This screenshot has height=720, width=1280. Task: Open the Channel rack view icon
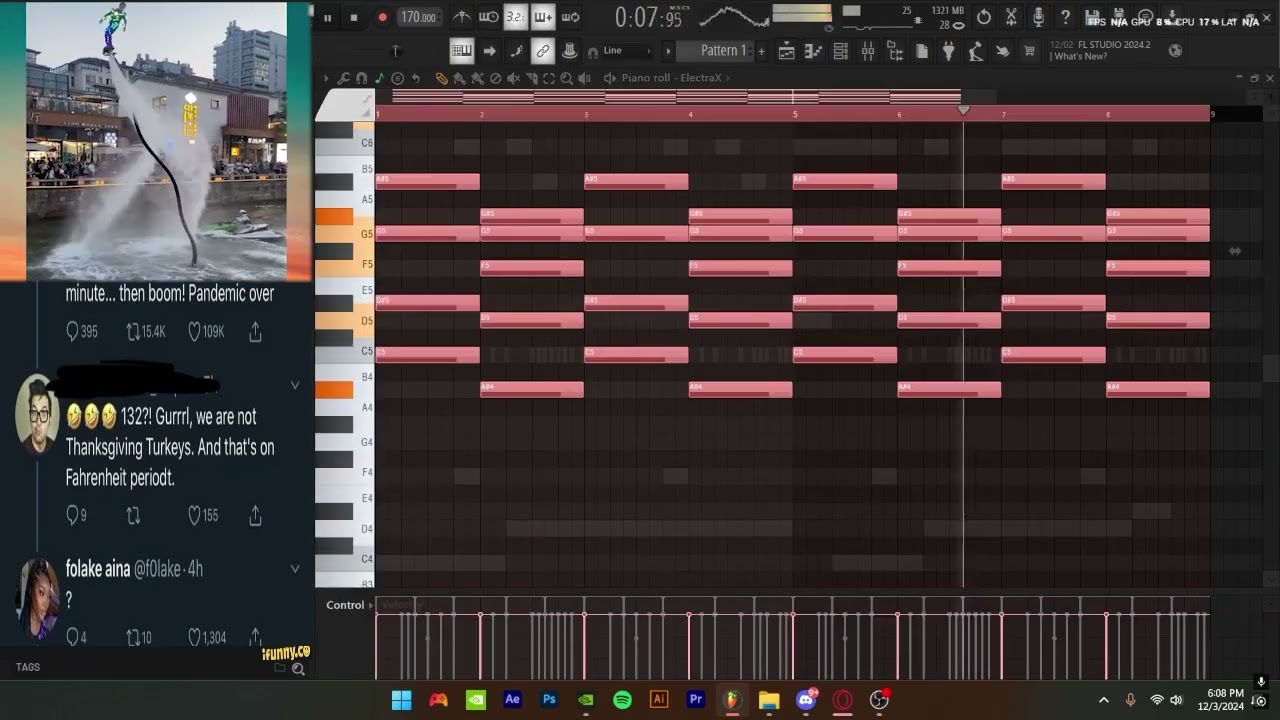point(840,51)
